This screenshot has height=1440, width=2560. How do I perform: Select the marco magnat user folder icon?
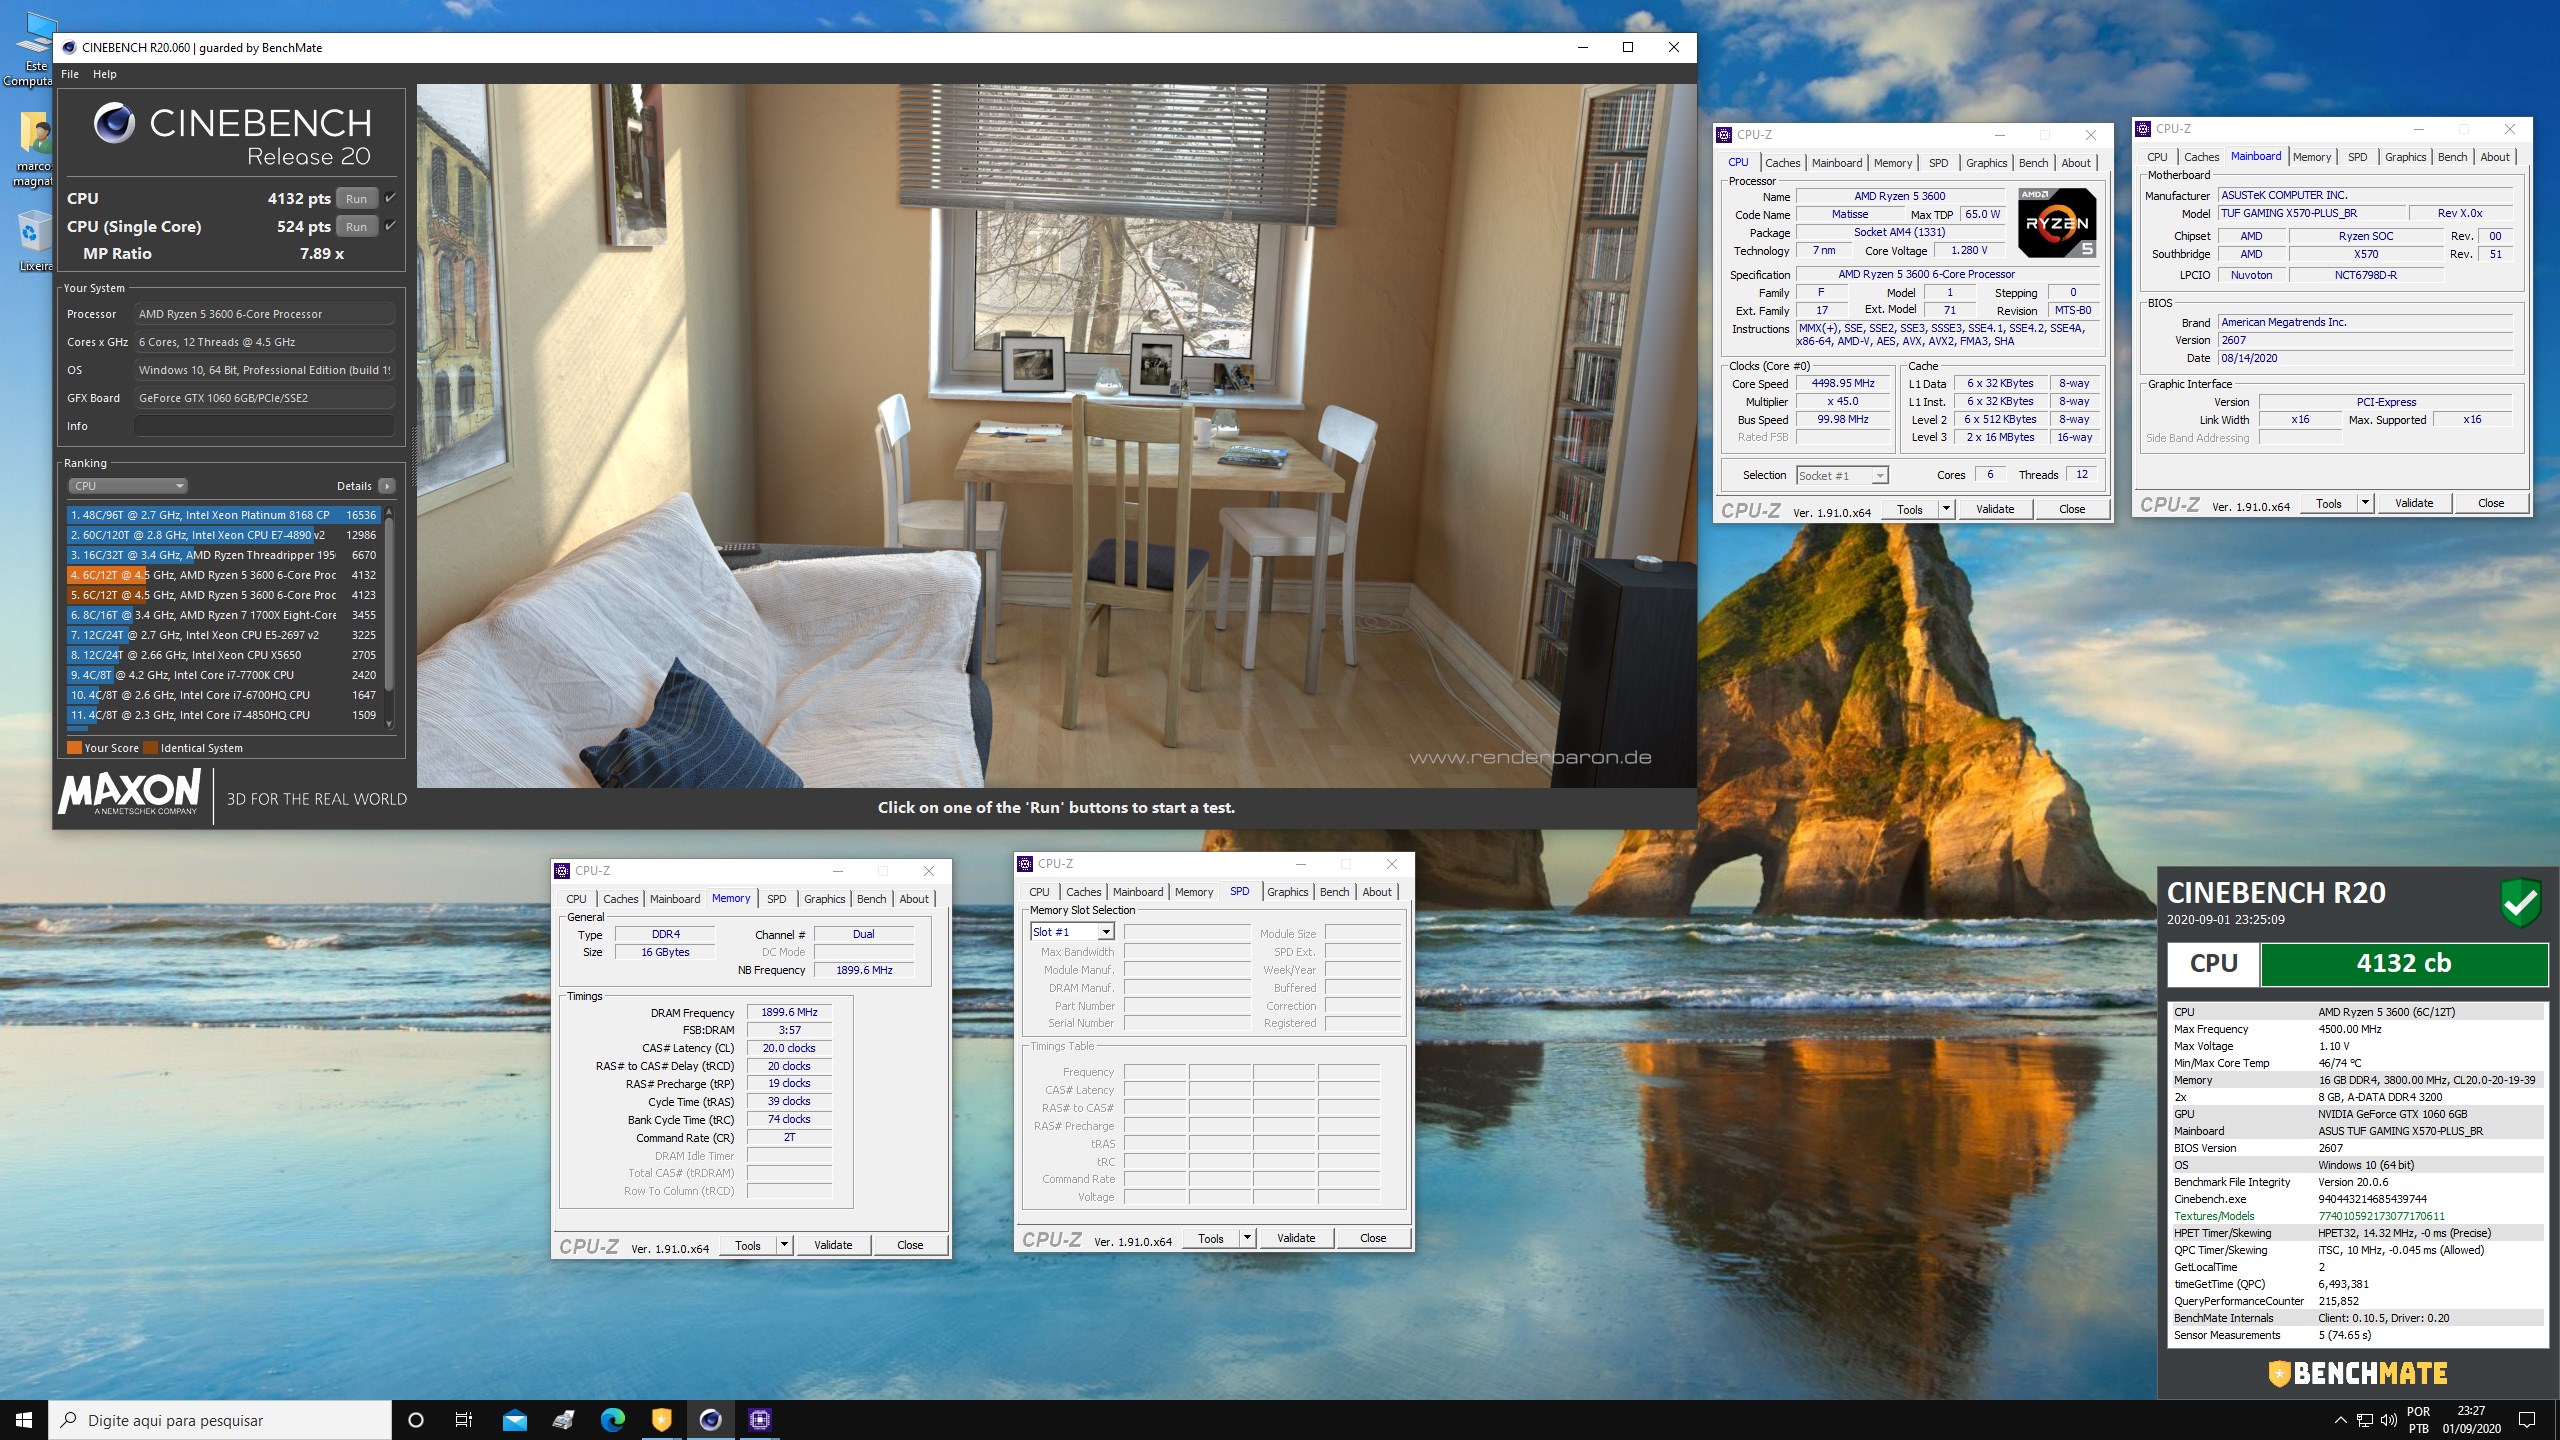click(34, 148)
